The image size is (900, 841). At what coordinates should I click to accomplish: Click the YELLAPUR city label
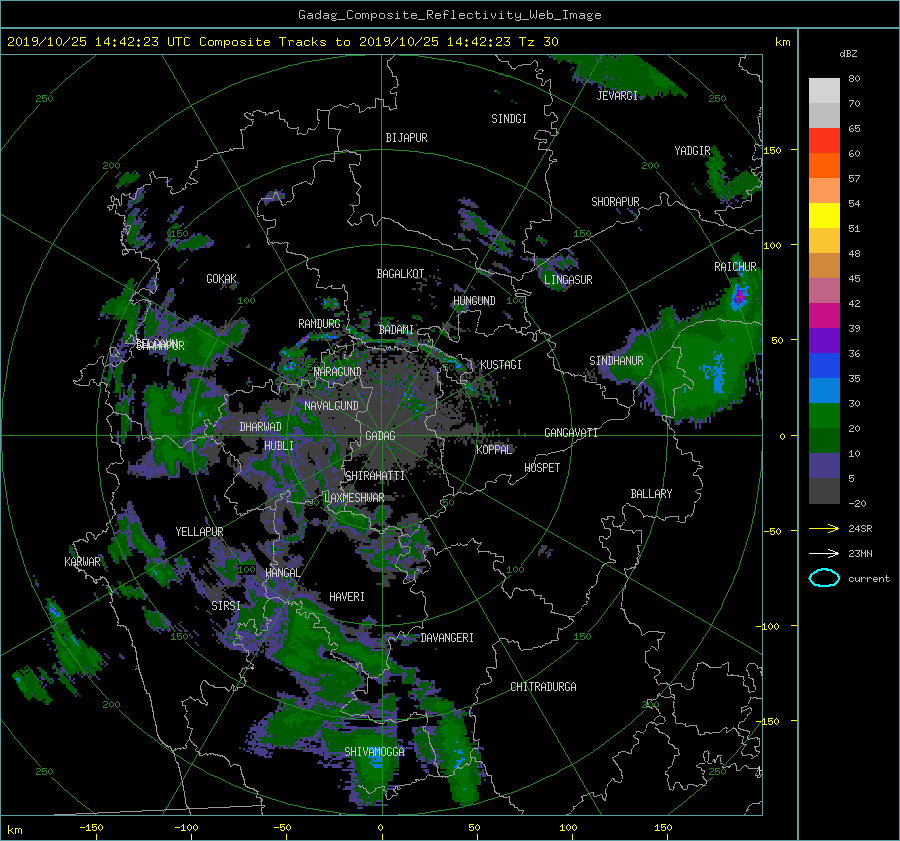pyautogui.click(x=199, y=532)
